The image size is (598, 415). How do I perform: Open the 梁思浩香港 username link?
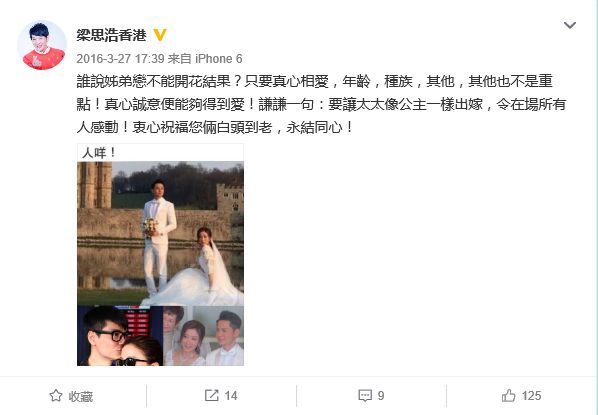[x=111, y=35]
